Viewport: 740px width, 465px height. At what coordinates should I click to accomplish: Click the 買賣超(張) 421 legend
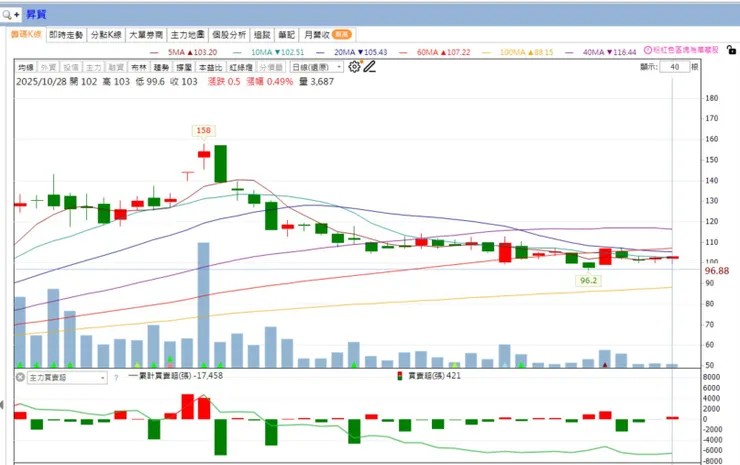(x=434, y=376)
